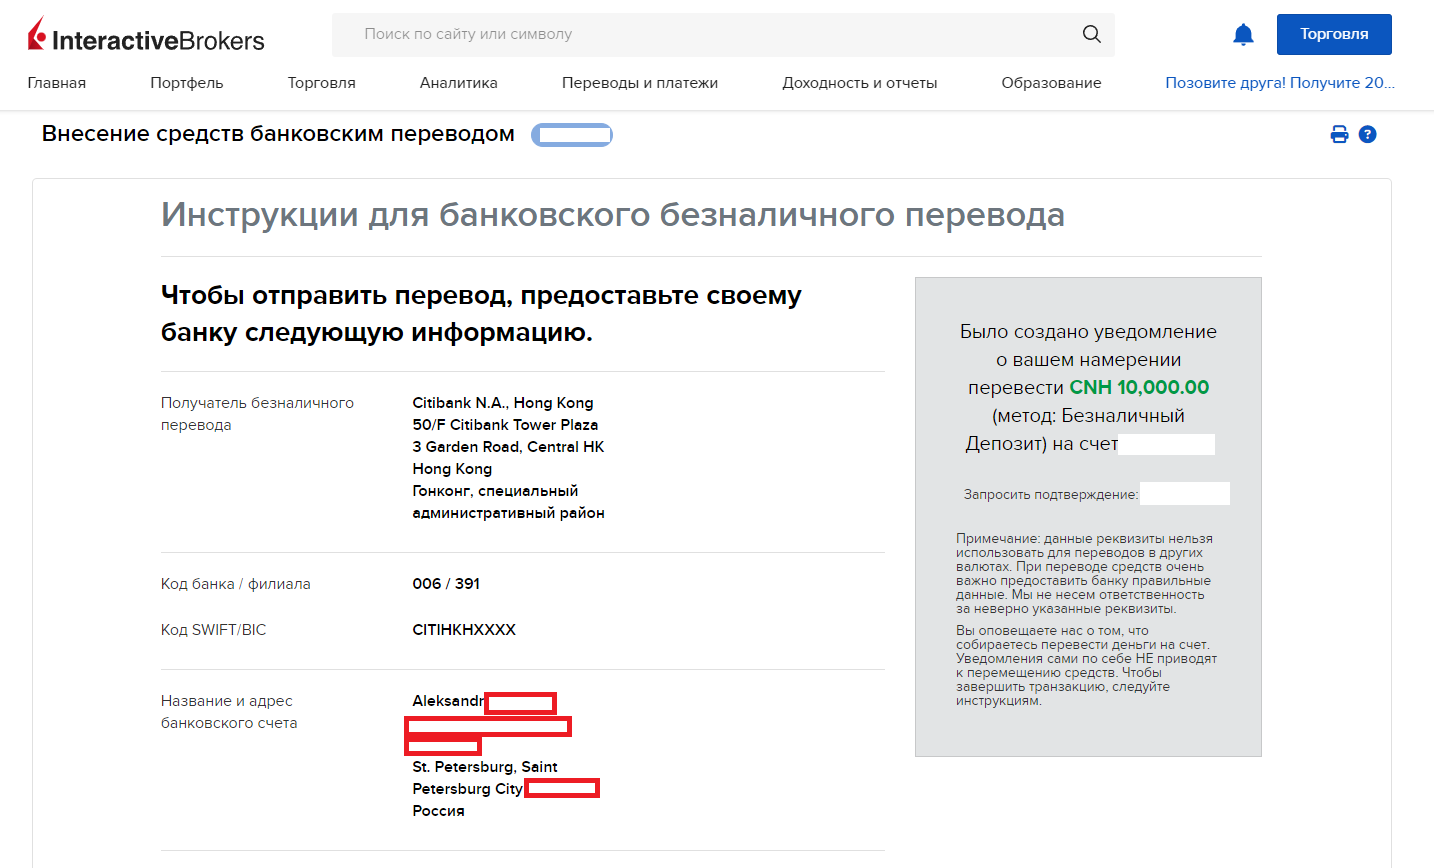Screen dimensions: 1434x868
Task: Open the Доходность и отчеты menu
Action: coord(860,83)
